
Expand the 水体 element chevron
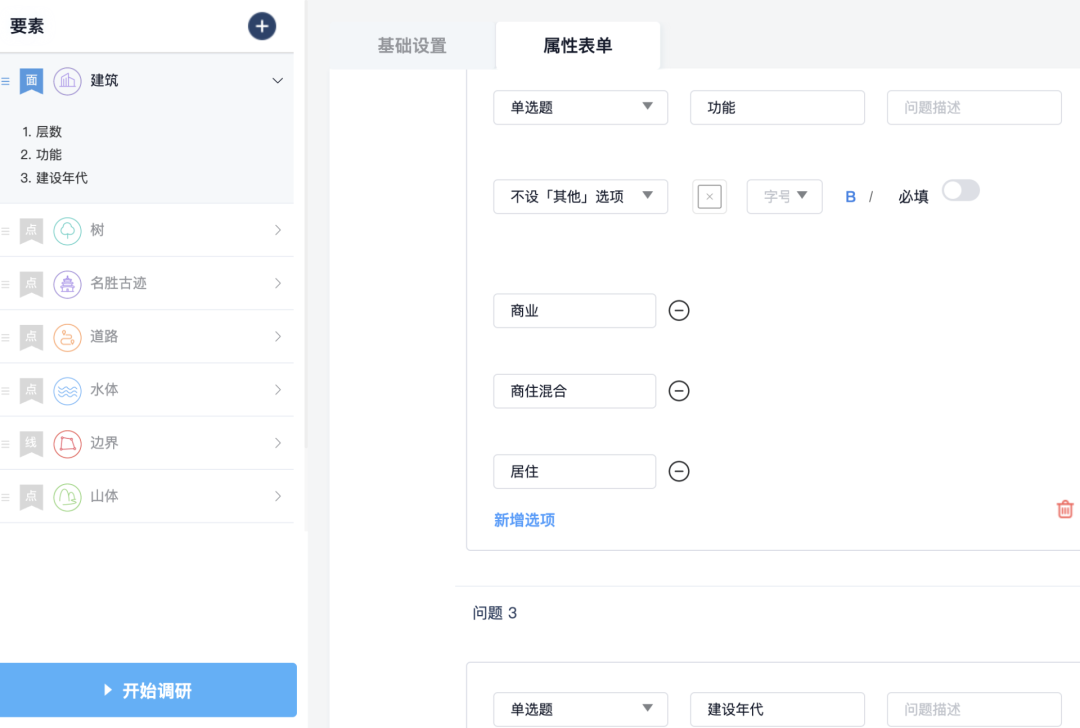[x=278, y=390]
